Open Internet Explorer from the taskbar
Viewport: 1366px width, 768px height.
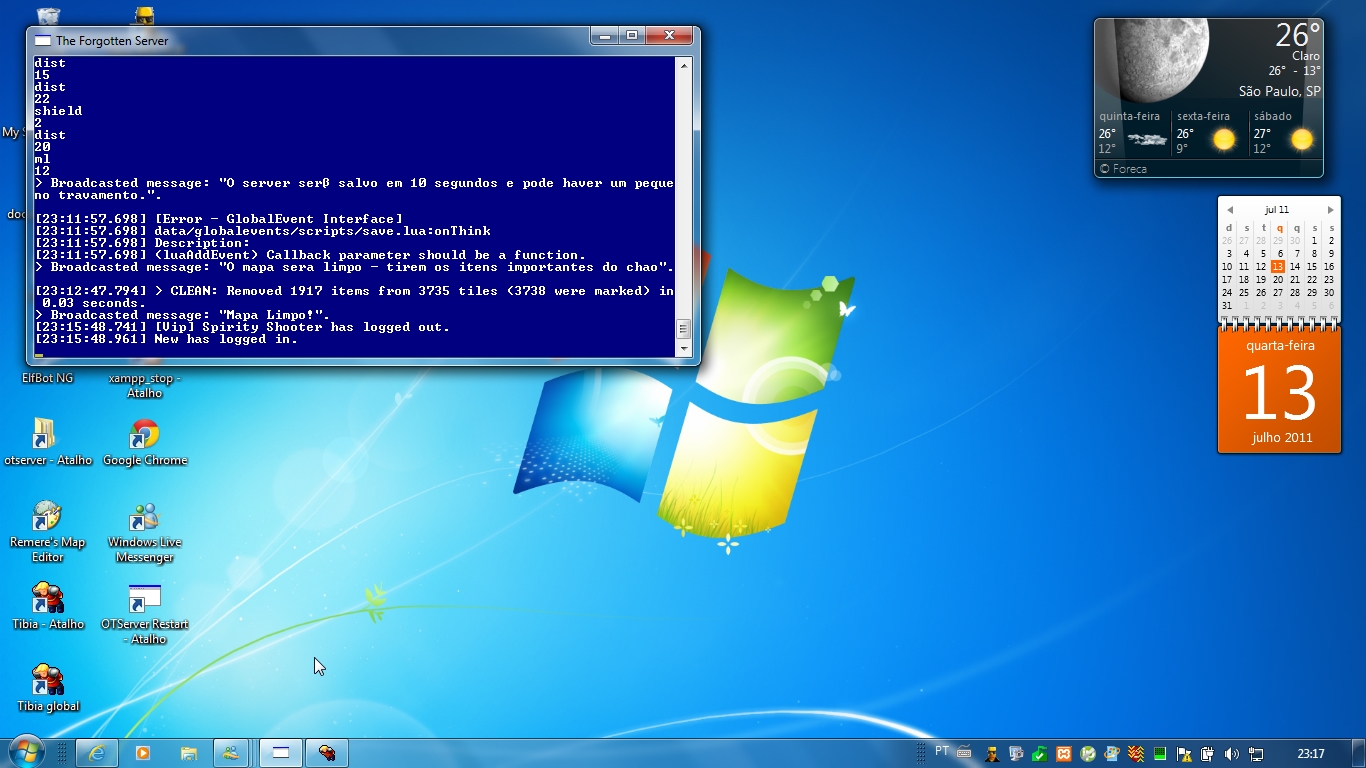point(97,753)
